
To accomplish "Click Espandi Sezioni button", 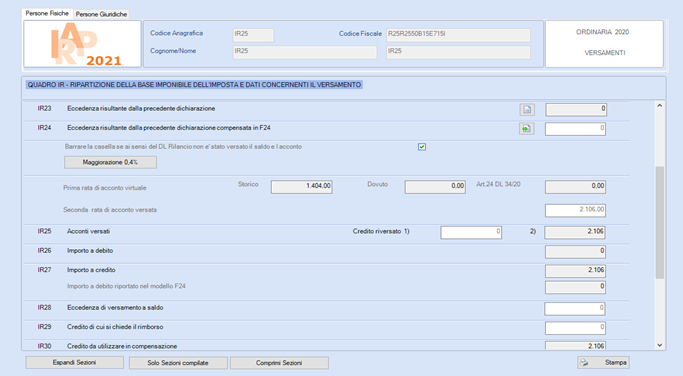I will [74, 362].
